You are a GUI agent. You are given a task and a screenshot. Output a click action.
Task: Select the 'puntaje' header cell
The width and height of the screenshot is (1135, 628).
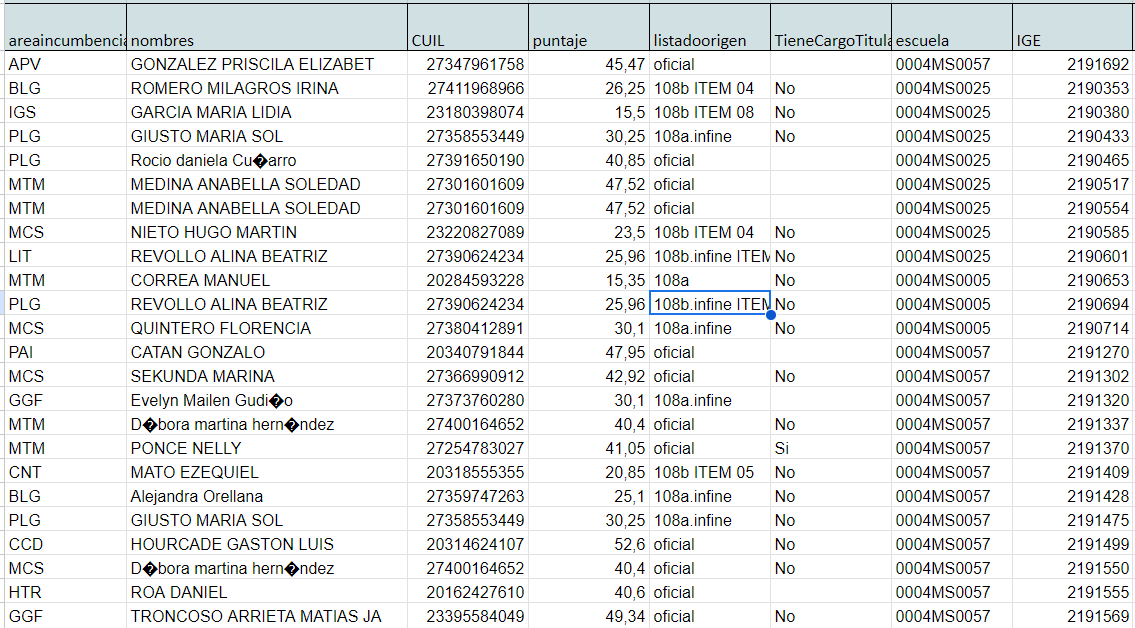click(589, 40)
